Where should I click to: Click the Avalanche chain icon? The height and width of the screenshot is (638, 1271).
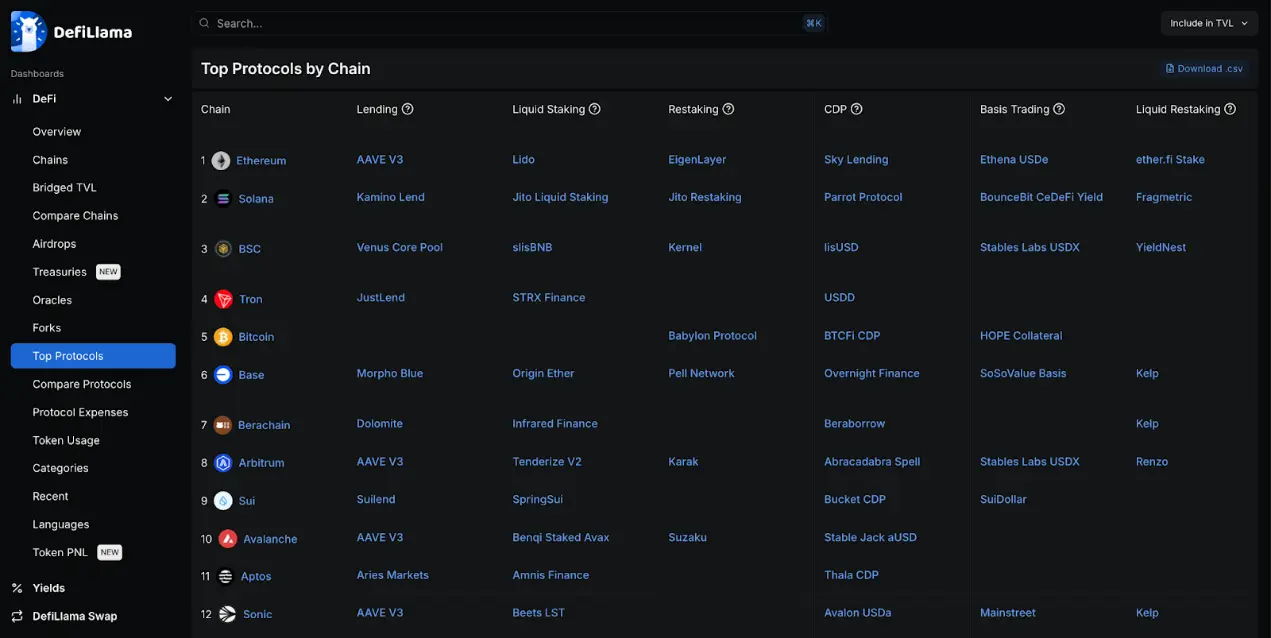pyautogui.click(x=228, y=539)
